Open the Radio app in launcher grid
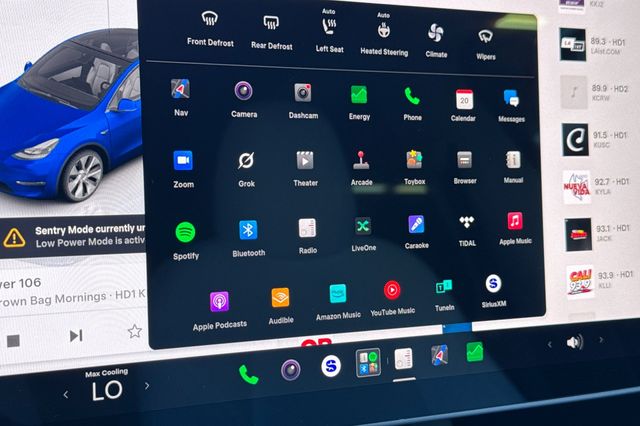The image size is (640, 426). [x=307, y=228]
